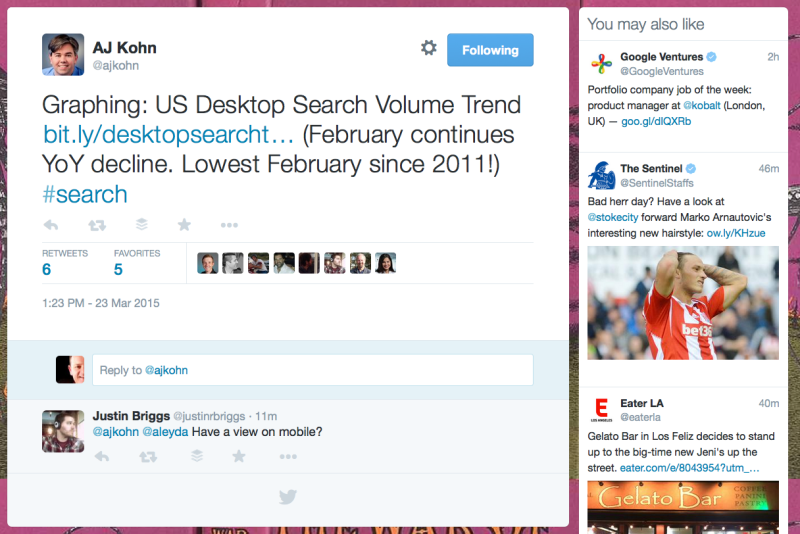Open the gear settings menu beside Following
Screen dimensions: 800x534
428,49
